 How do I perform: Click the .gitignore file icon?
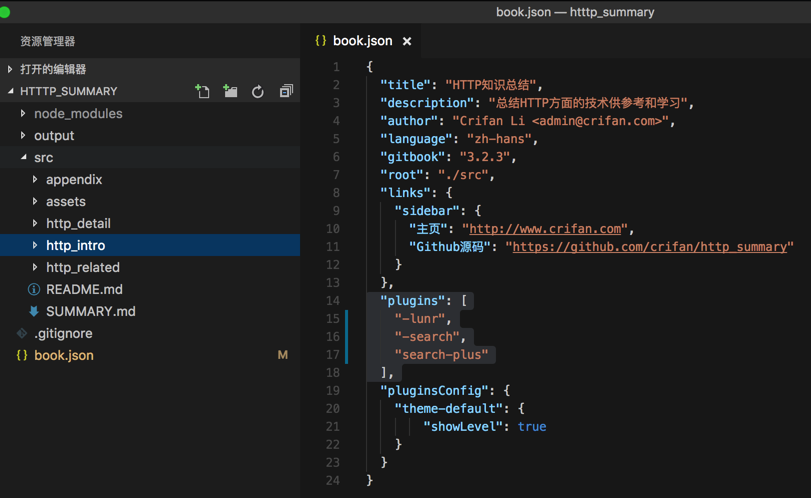point(22,333)
